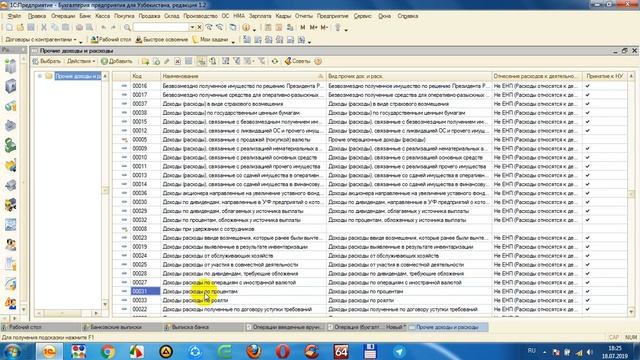The width and height of the screenshot is (640, 360).
Task: Click the Выбрать button
Action: tap(47, 61)
